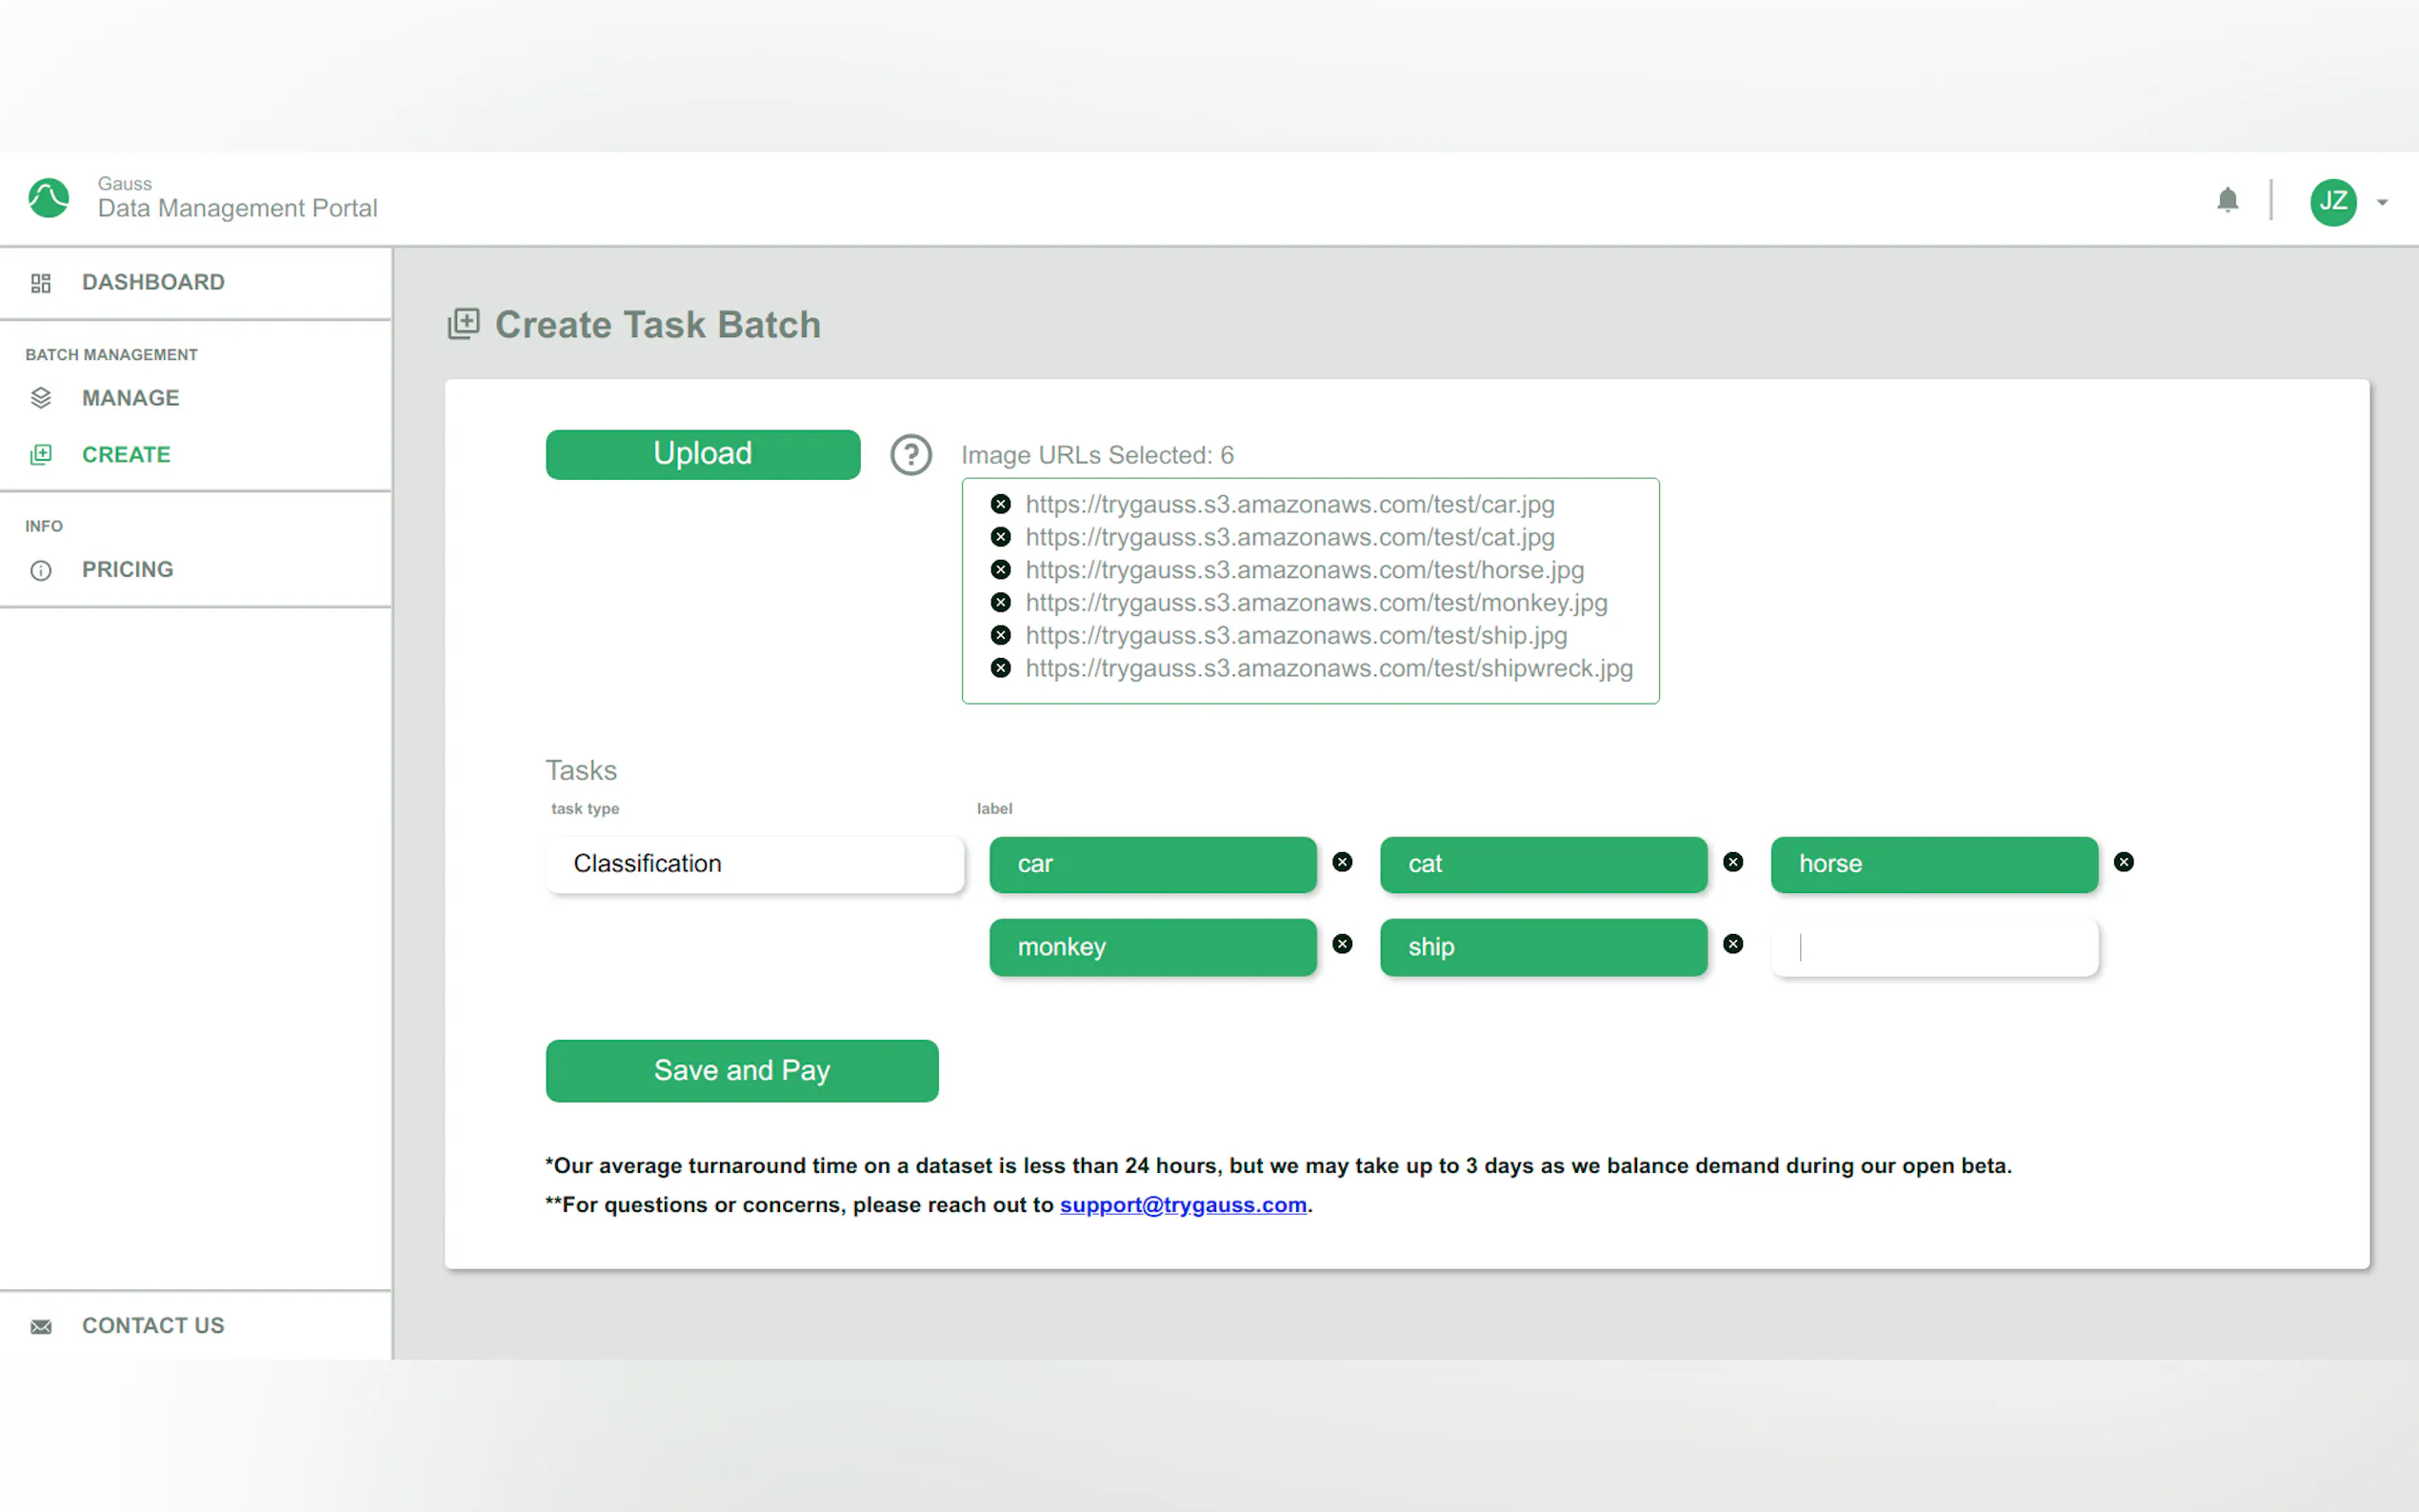Image resolution: width=2419 pixels, height=1512 pixels.
Task: Remove the shipwreck.jpg URL entry
Action: (x=1000, y=668)
